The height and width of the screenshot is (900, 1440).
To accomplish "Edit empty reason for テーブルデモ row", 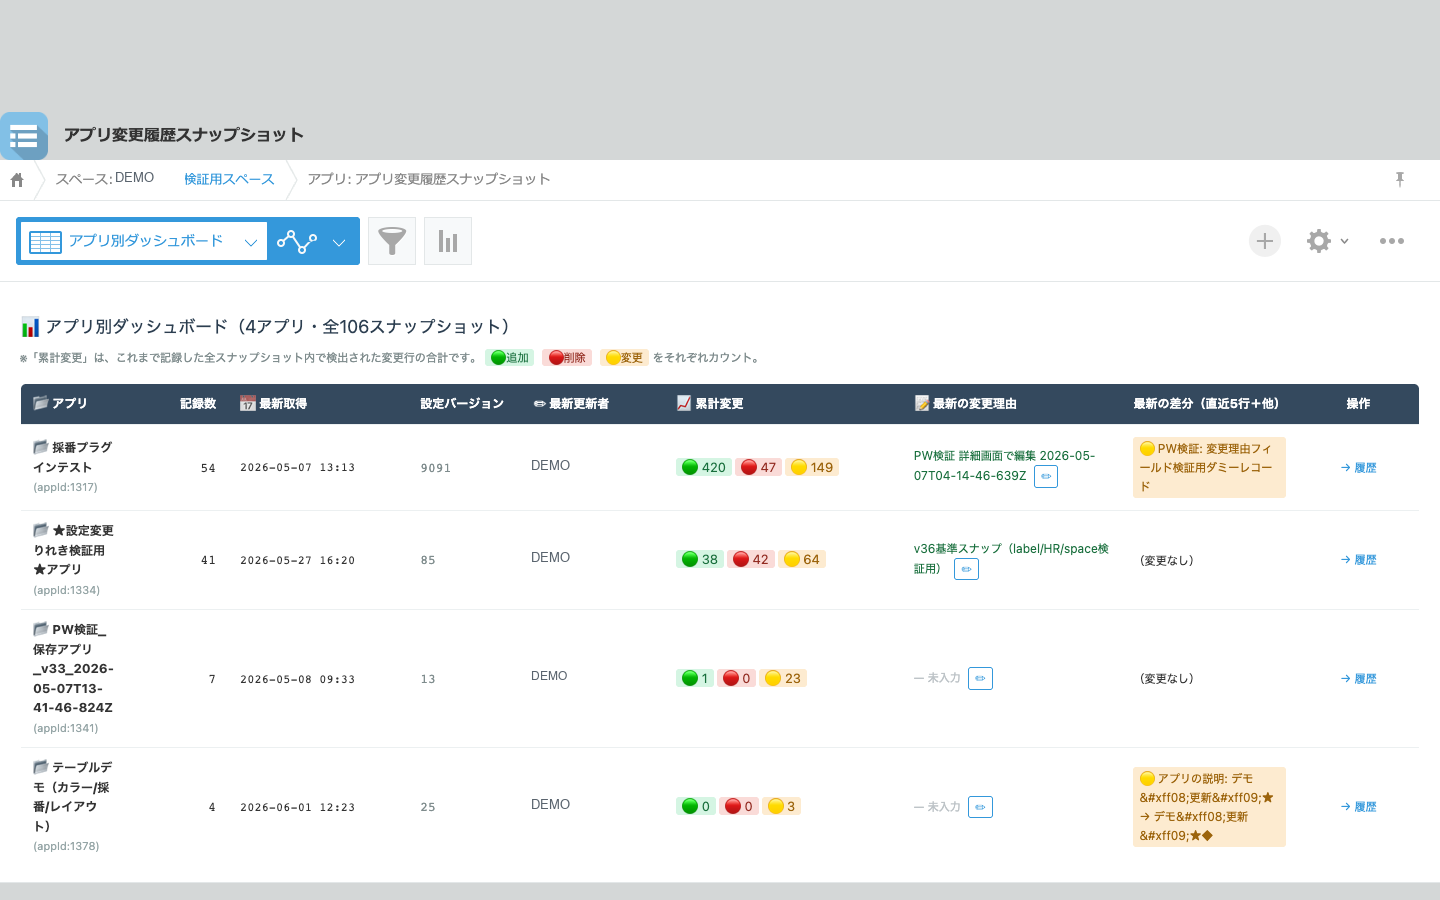I will click(980, 807).
